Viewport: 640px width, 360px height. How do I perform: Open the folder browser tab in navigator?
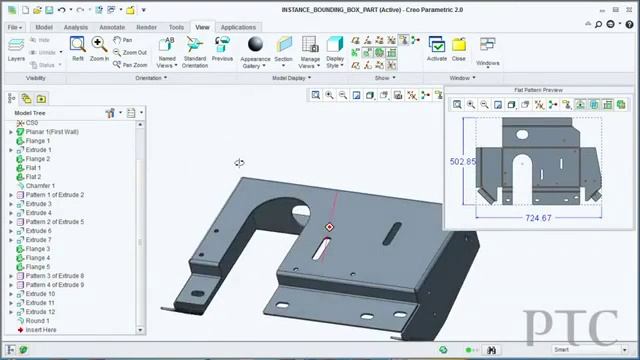[41, 98]
